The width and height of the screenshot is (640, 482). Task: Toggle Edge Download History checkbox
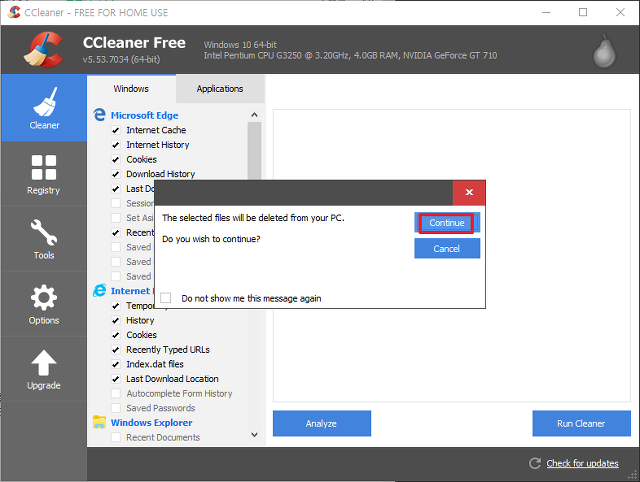pos(116,174)
